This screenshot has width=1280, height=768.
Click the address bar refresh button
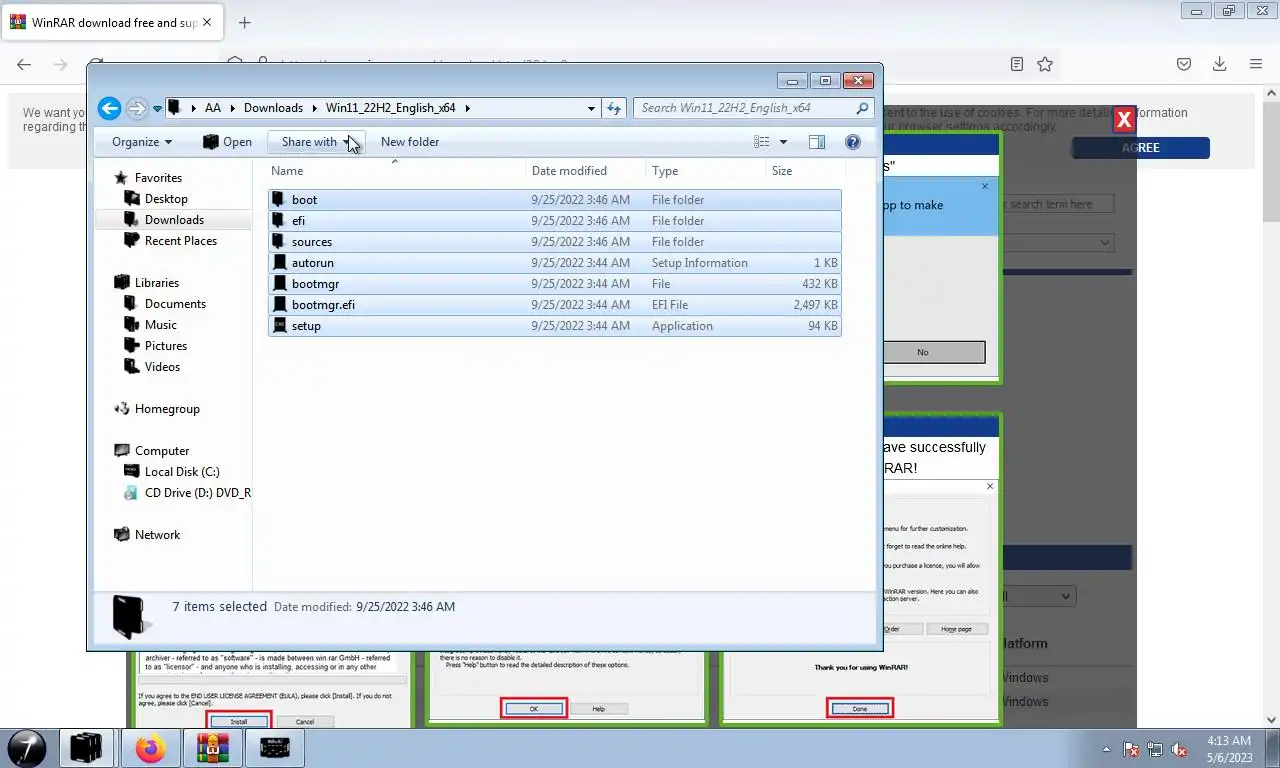tap(614, 108)
